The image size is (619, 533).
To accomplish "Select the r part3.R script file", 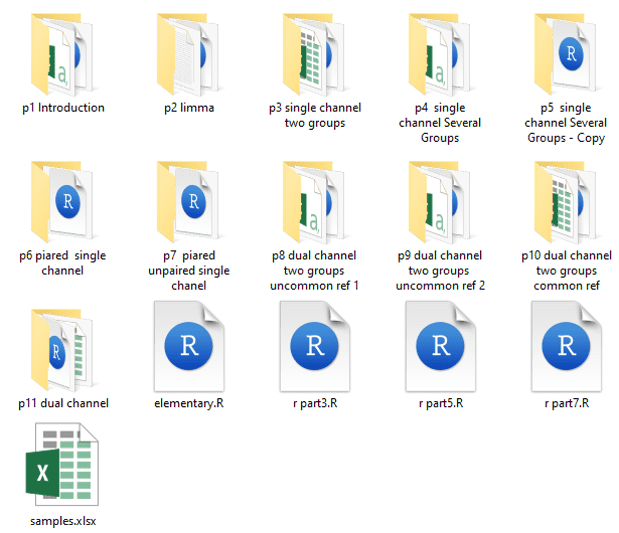I will (x=314, y=345).
